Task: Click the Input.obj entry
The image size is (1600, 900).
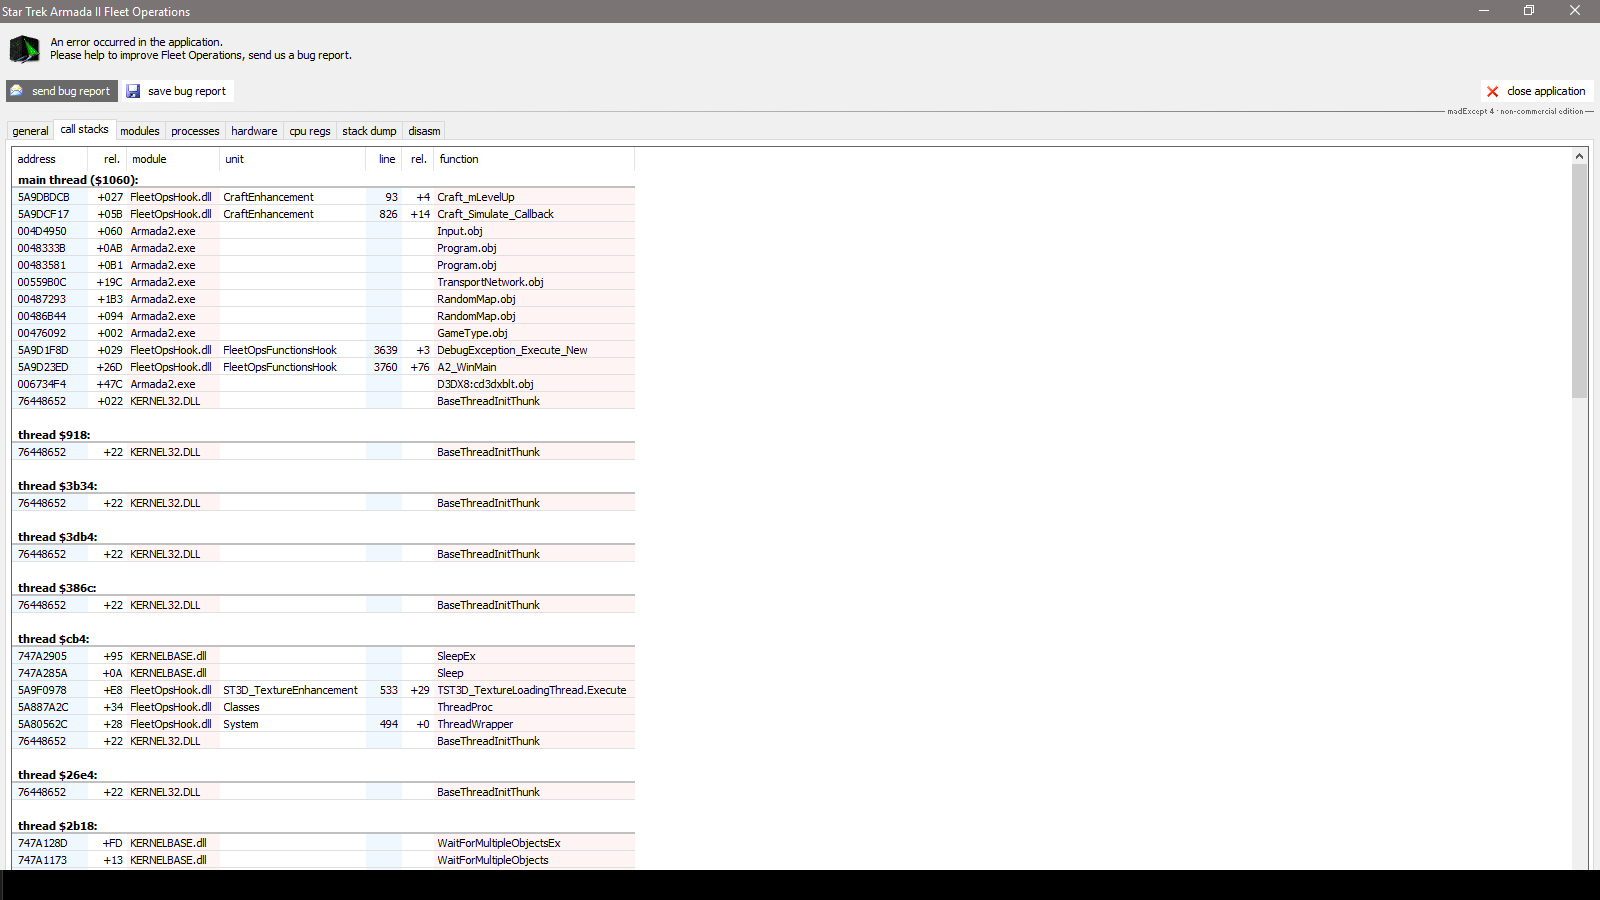Action: click(x=459, y=231)
